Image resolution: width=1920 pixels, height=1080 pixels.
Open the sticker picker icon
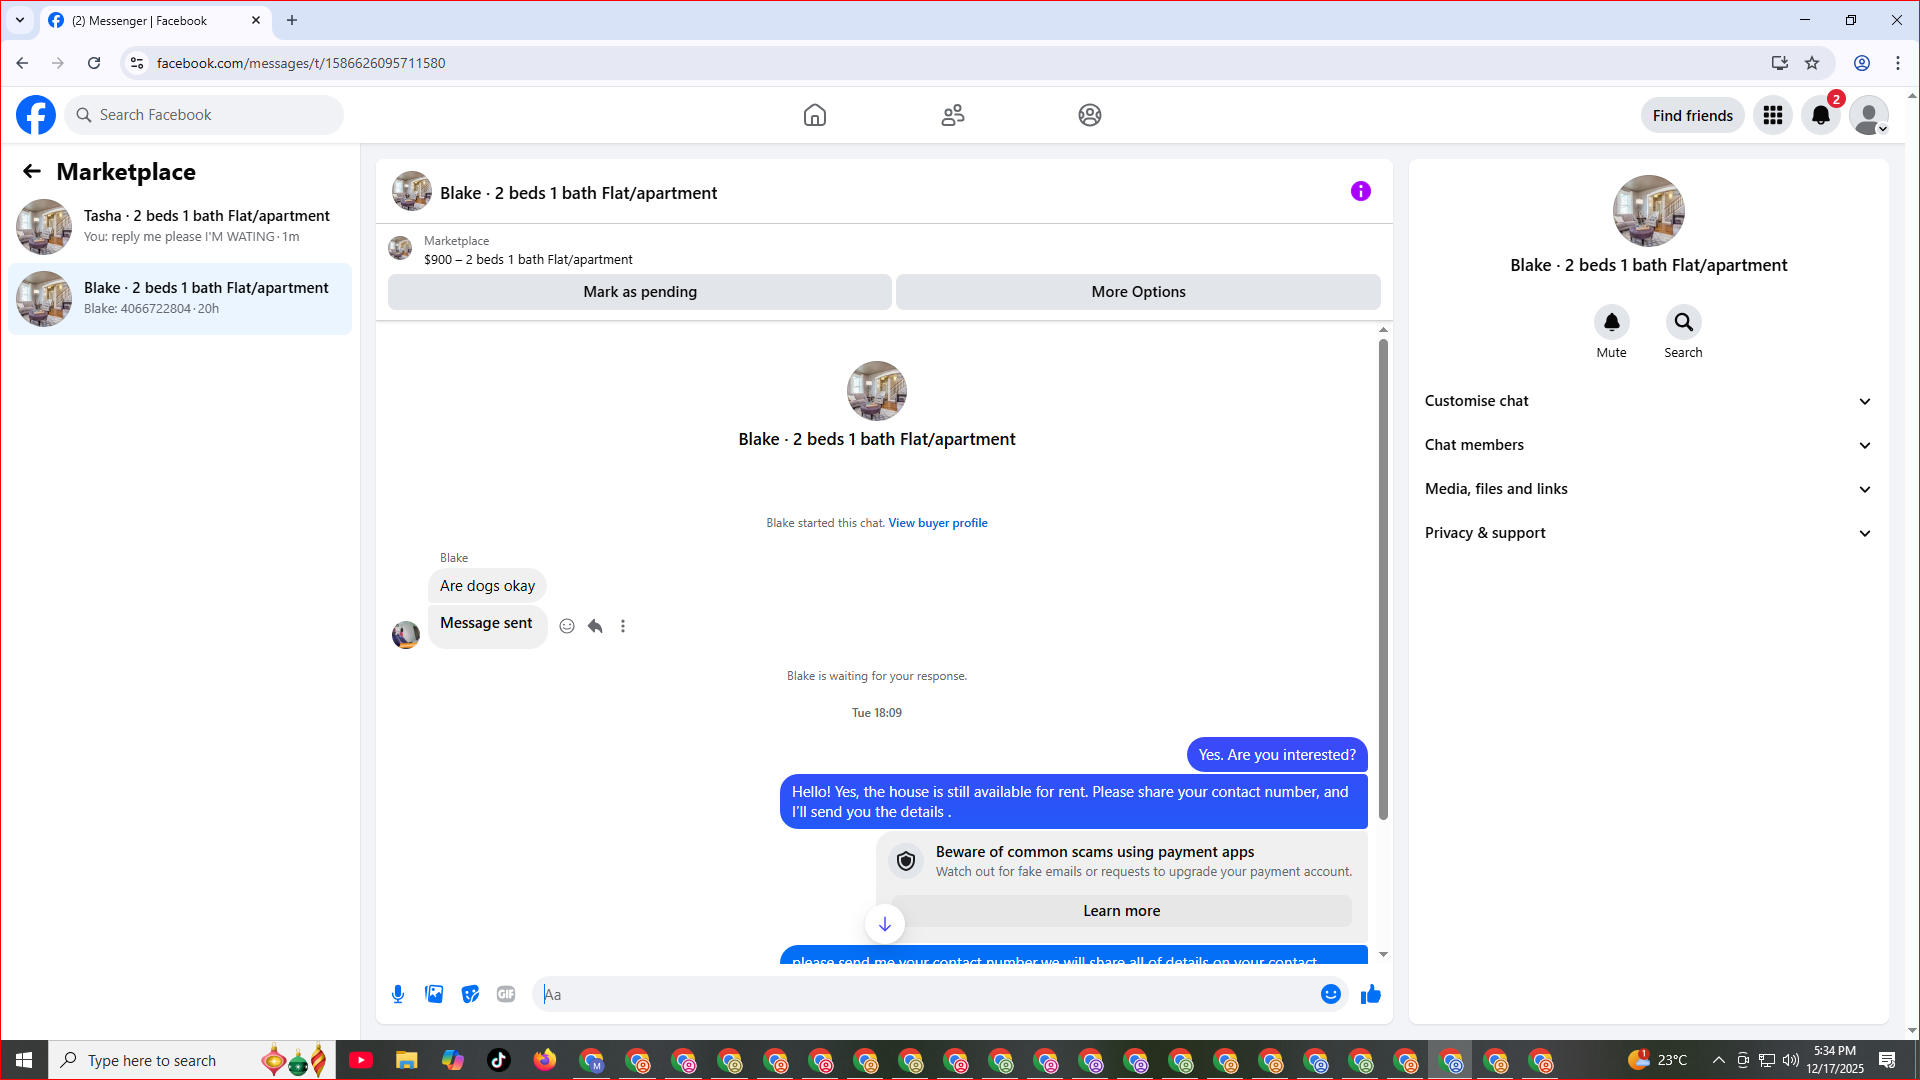point(470,994)
